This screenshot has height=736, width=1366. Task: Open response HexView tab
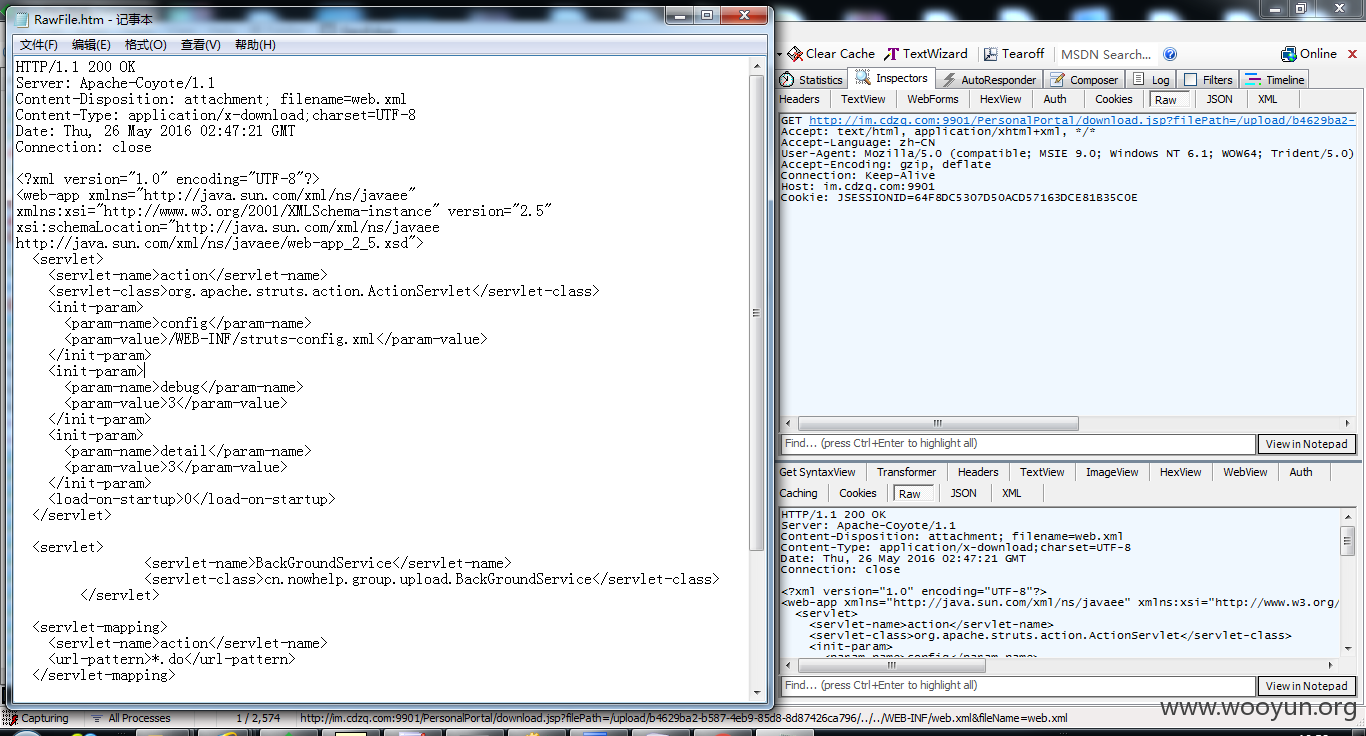pyautogui.click(x=1180, y=472)
